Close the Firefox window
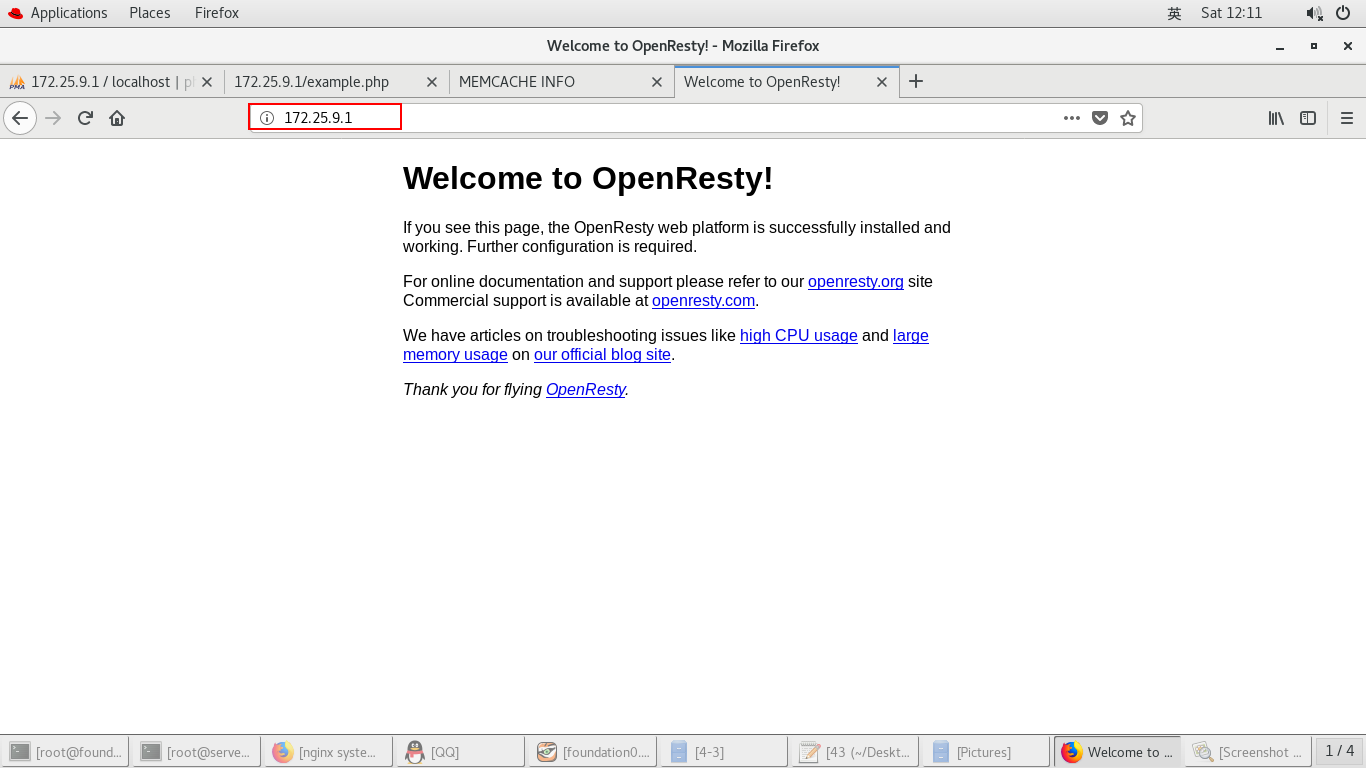Image resolution: width=1366 pixels, height=768 pixels. [x=1348, y=46]
